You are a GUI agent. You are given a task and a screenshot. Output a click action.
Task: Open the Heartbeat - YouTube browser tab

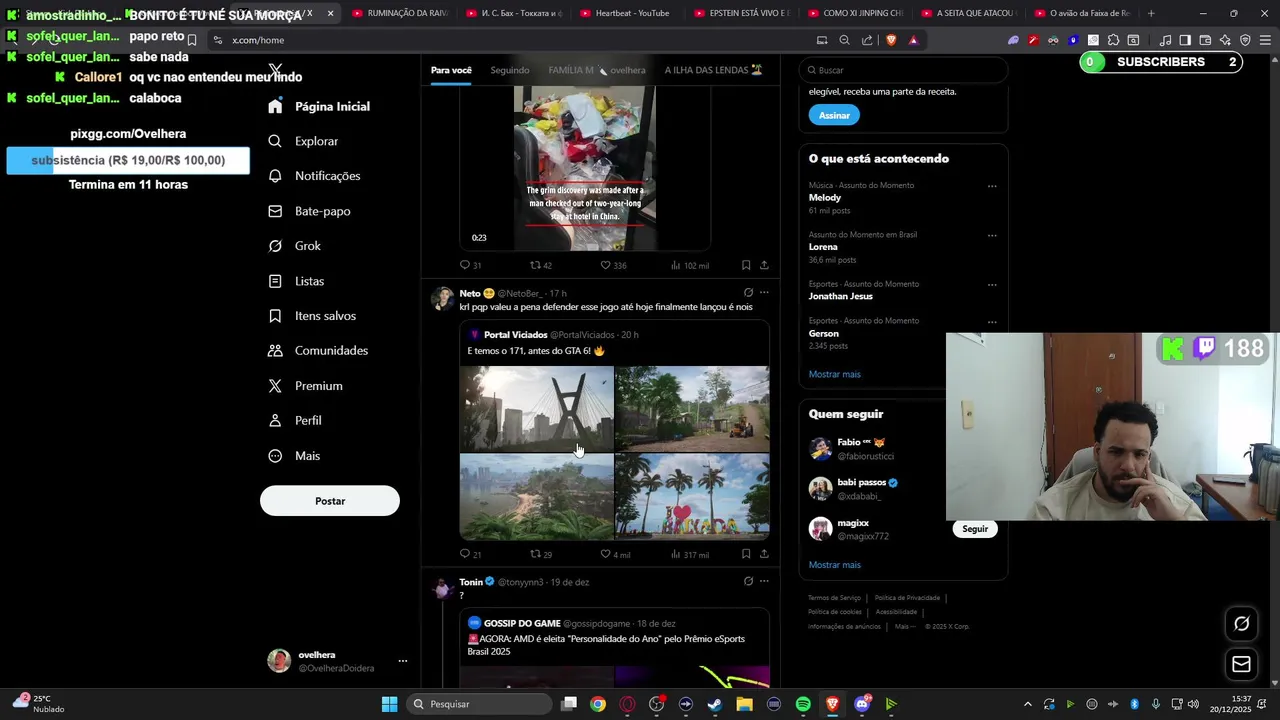click(x=632, y=13)
